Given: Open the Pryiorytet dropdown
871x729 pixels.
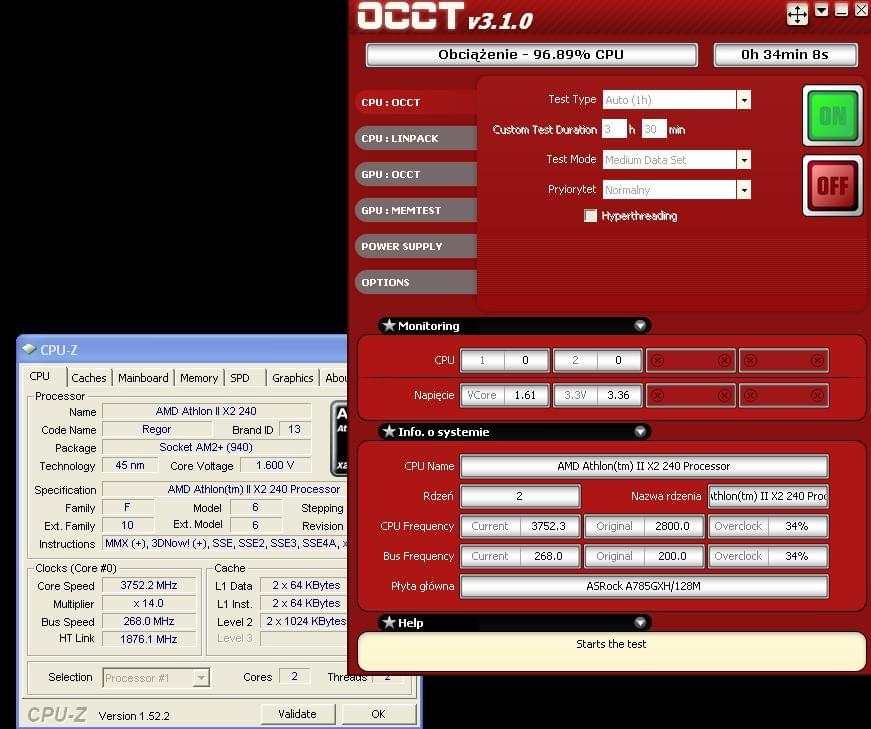Looking at the screenshot, I should tap(744, 190).
